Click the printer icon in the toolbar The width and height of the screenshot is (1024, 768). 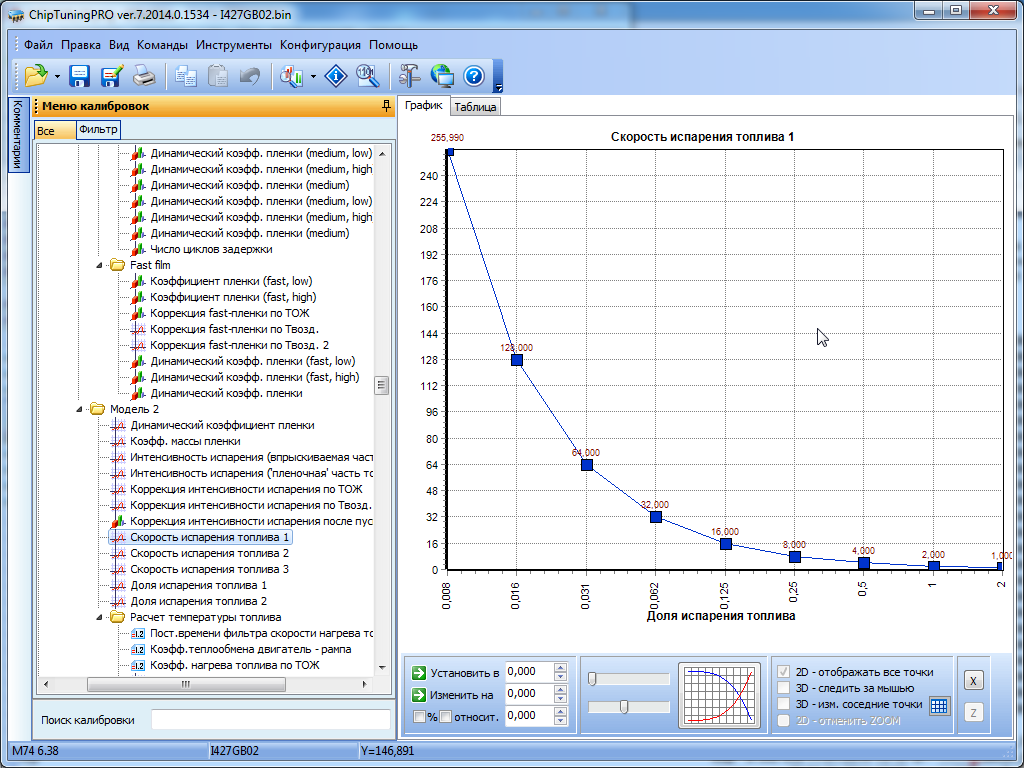coord(144,75)
